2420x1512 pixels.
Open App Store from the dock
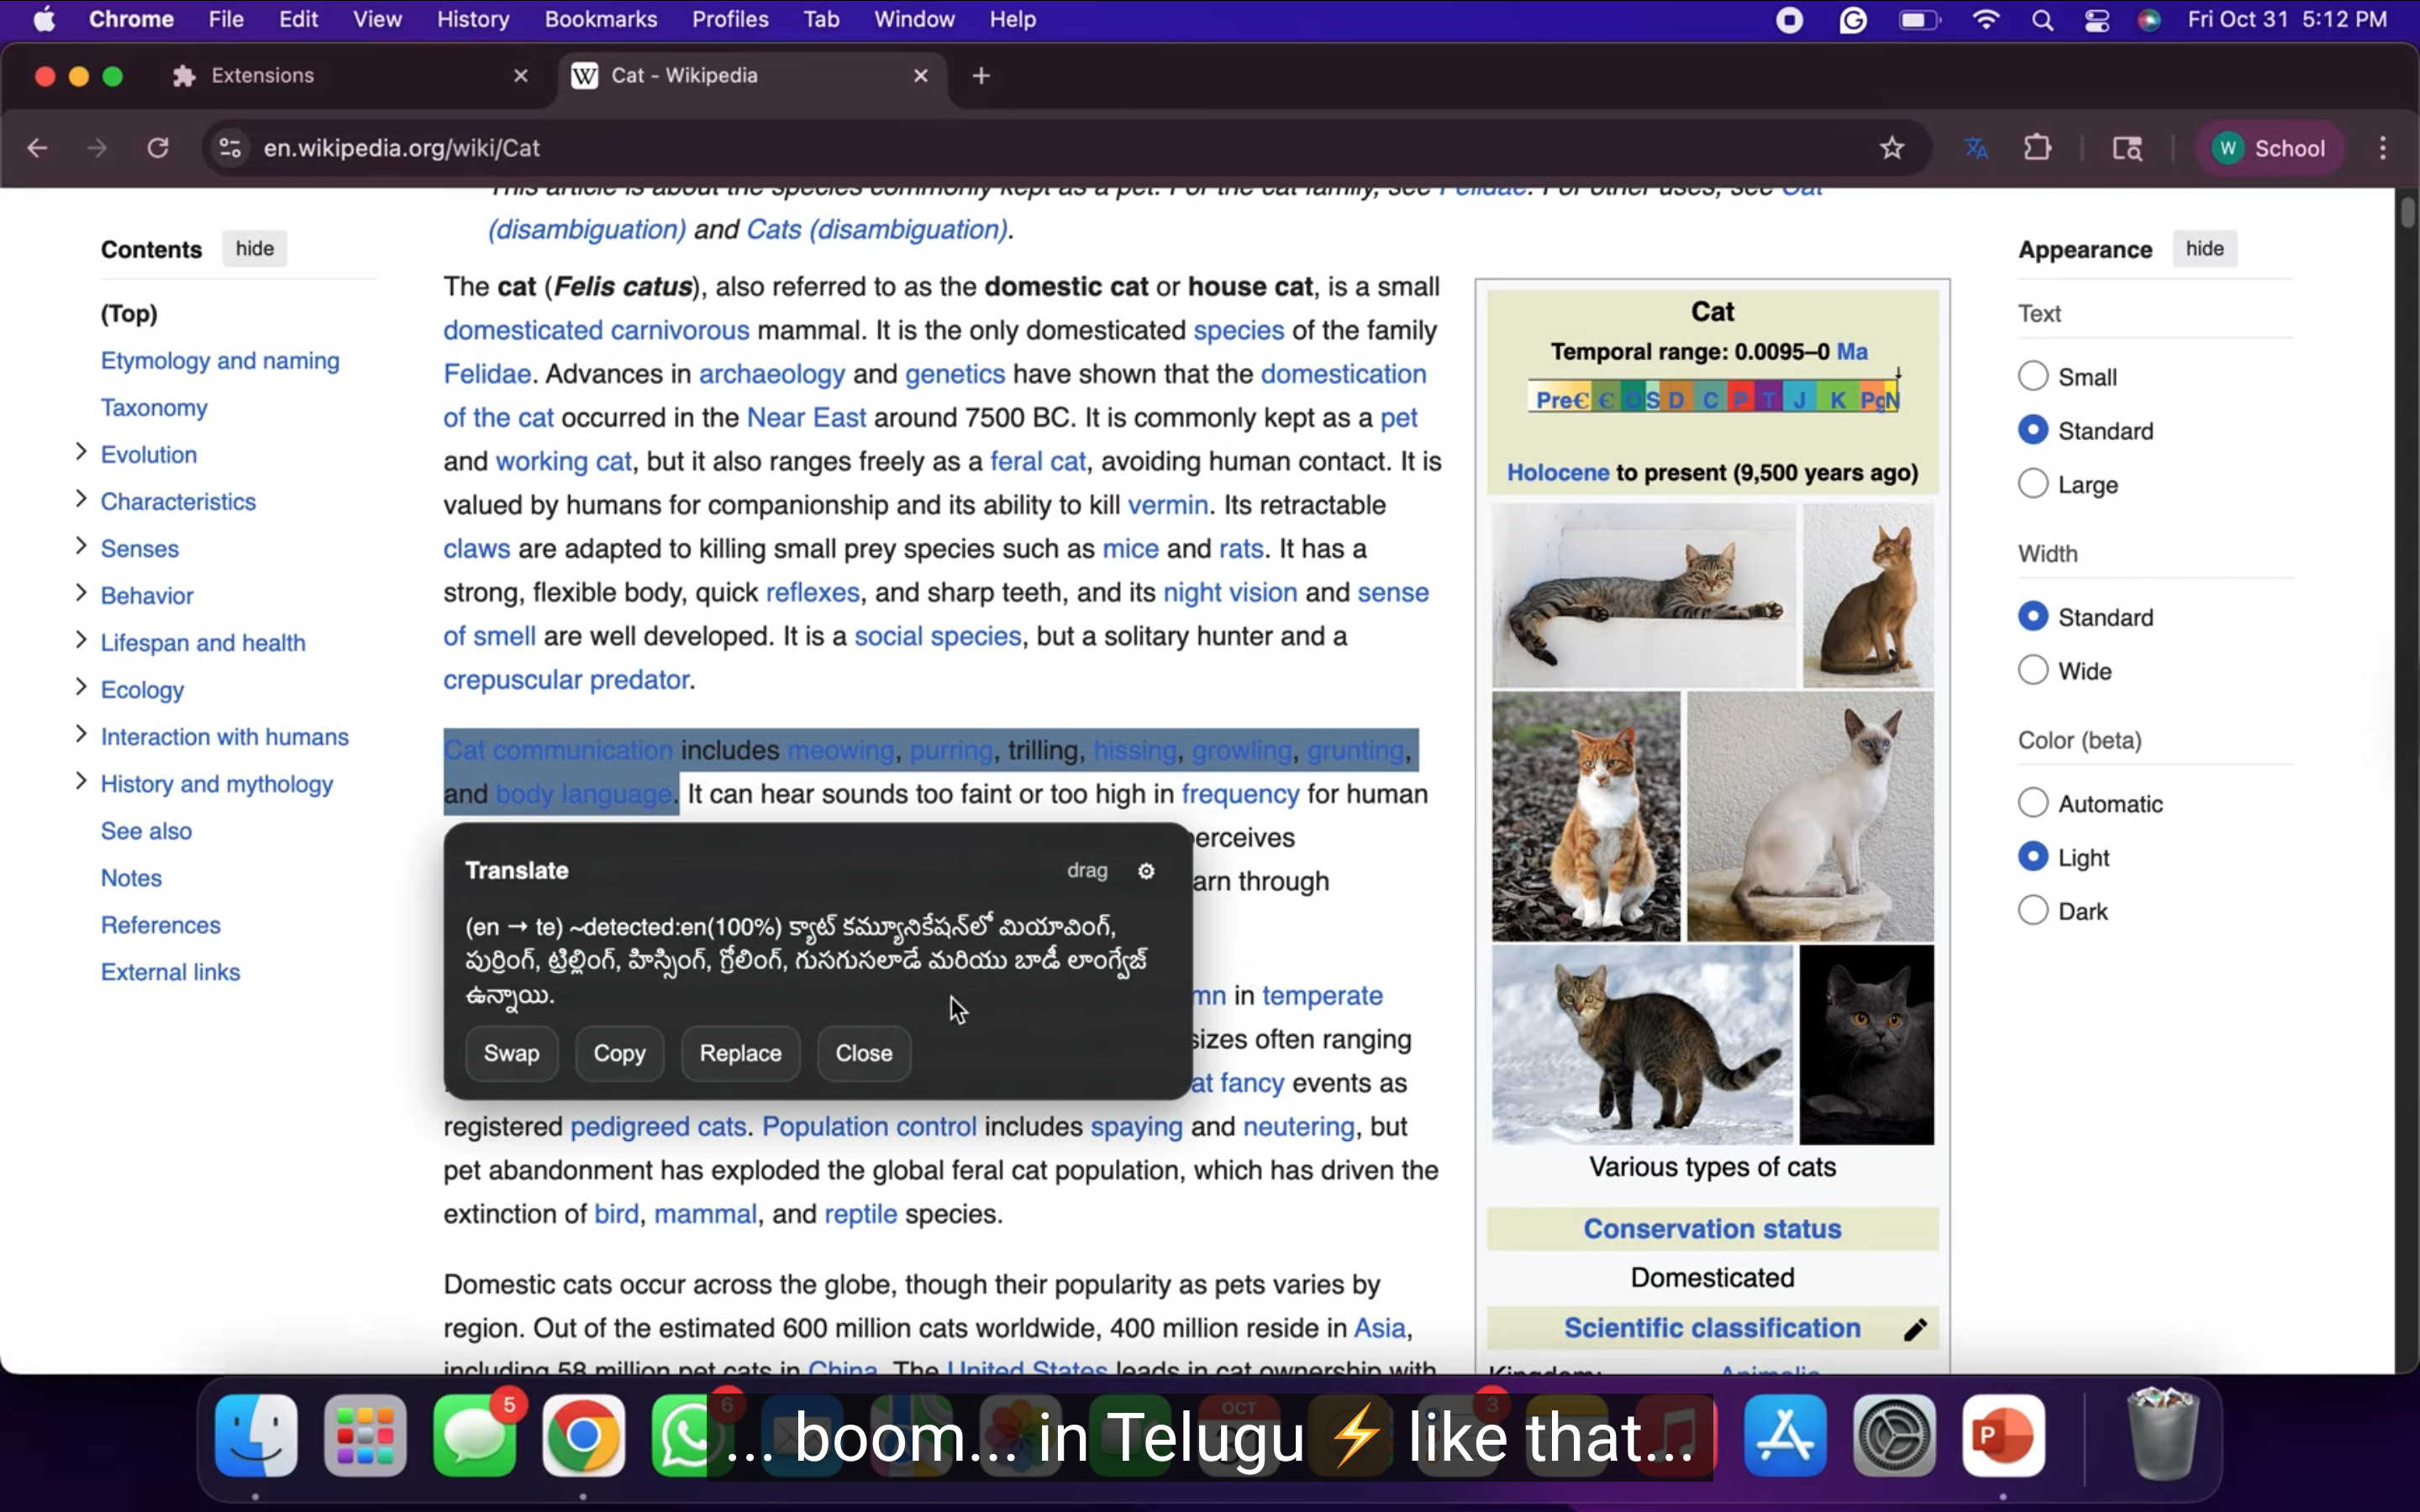[1785, 1436]
